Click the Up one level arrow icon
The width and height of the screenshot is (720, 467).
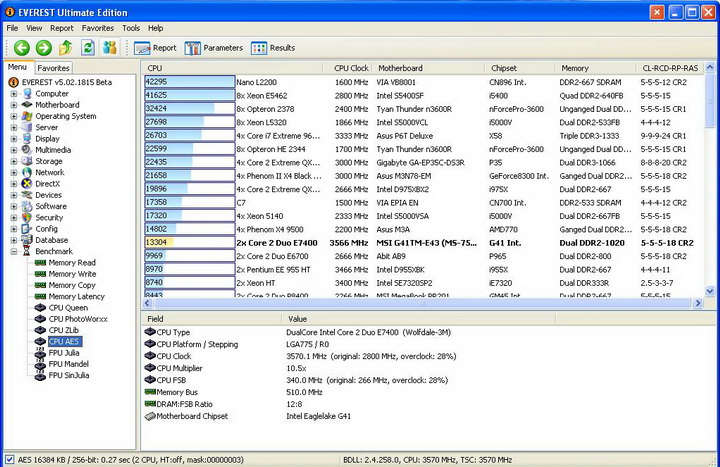tap(65, 47)
